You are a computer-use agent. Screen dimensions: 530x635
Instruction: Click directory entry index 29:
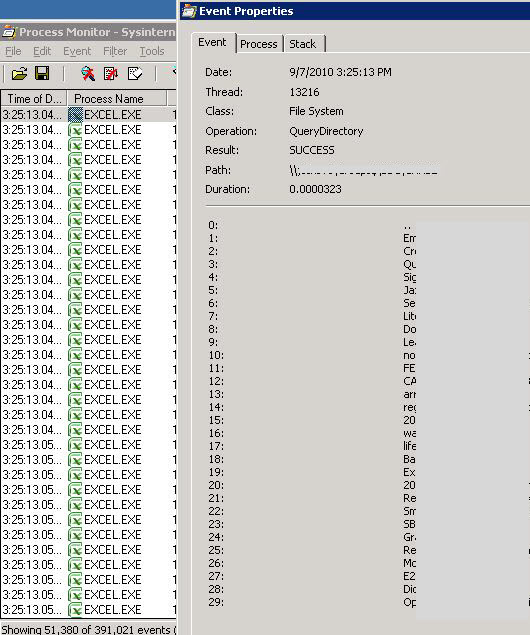tap(216, 602)
